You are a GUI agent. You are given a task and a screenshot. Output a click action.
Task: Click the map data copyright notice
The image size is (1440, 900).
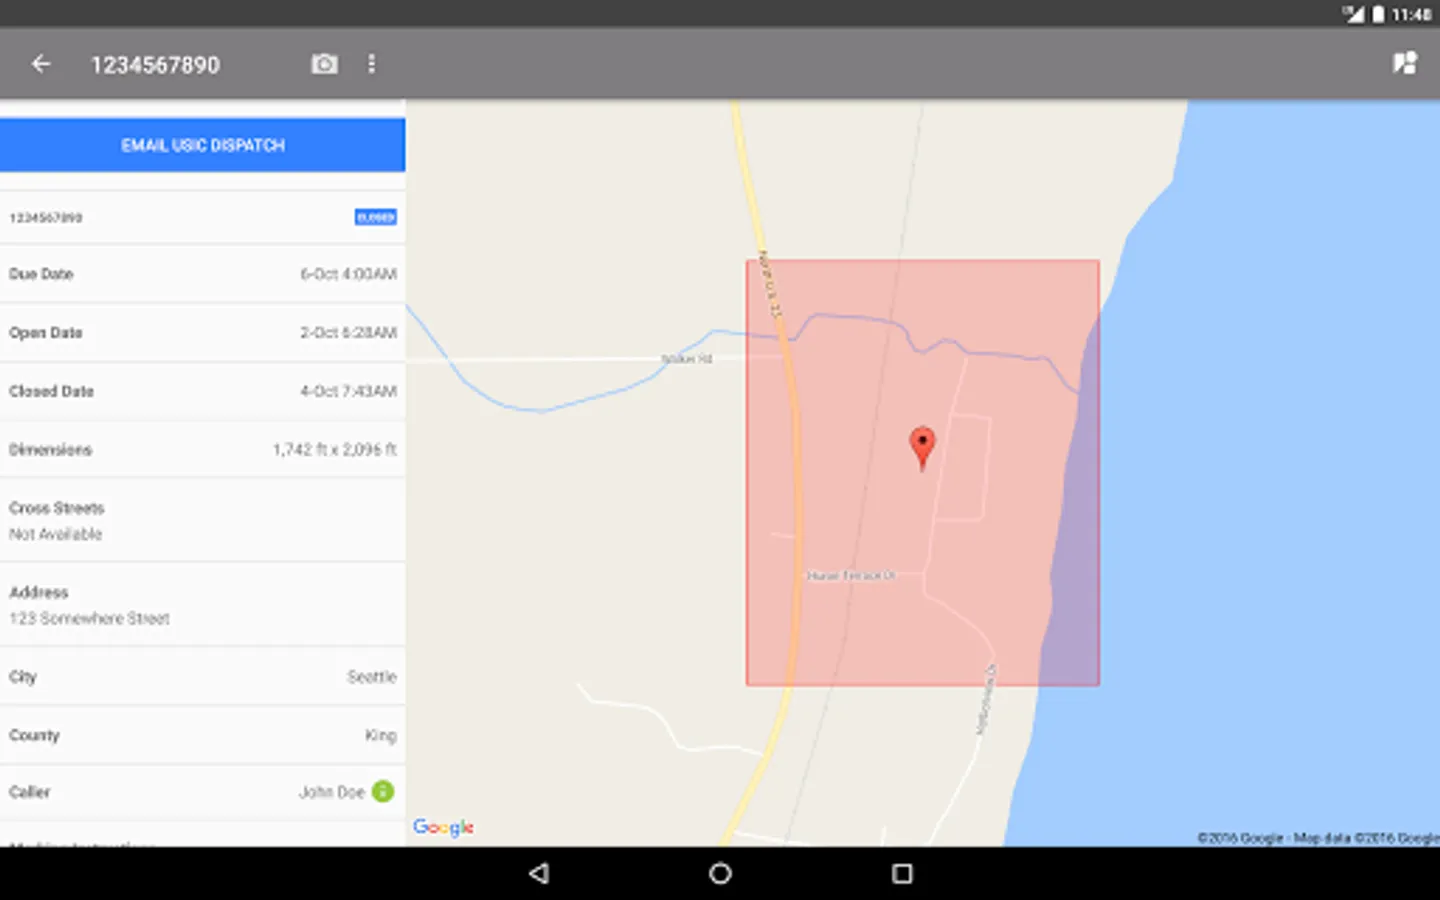pos(1318,838)
